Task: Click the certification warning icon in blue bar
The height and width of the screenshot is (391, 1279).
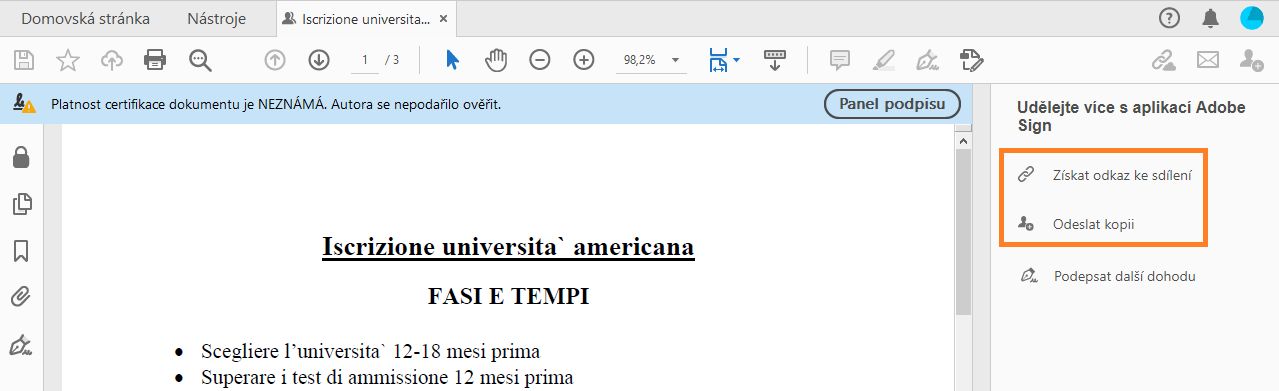Action: pyautogui.click(x=24, y=103)
